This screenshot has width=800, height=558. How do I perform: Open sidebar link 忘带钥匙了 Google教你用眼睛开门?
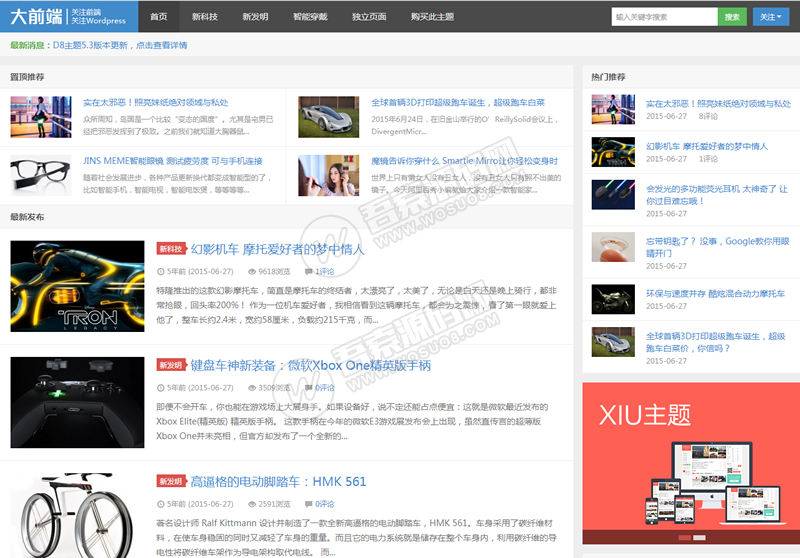(x=717, y=247)
